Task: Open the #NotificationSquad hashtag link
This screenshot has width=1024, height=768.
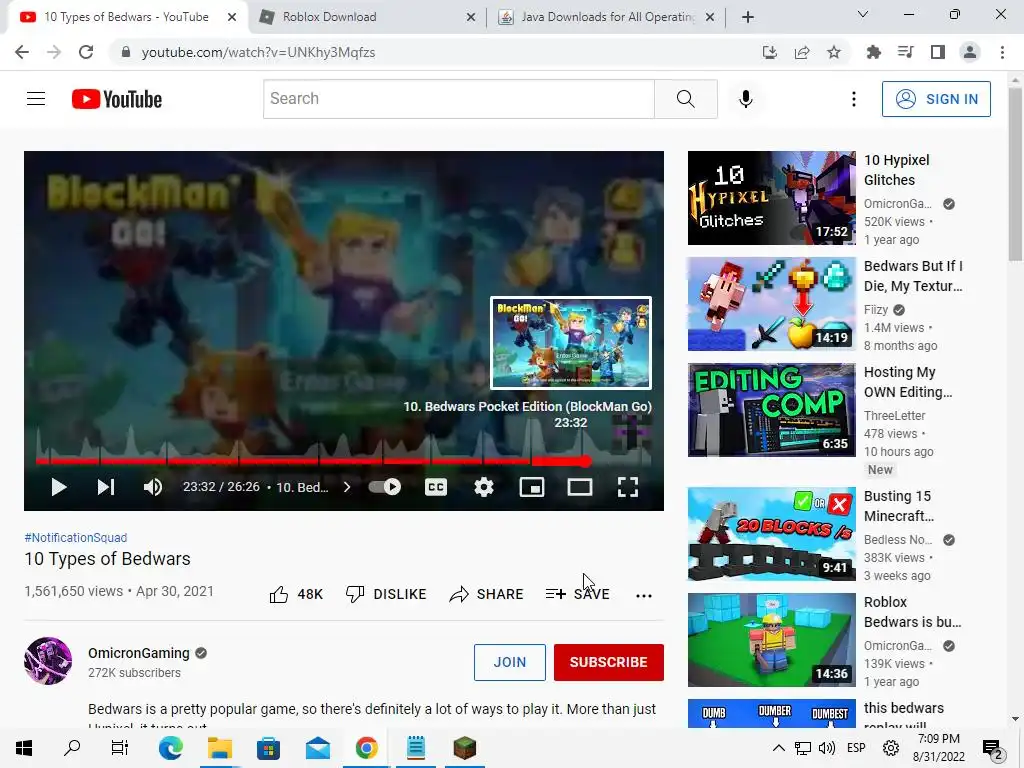Action: [x=76, y=537]
